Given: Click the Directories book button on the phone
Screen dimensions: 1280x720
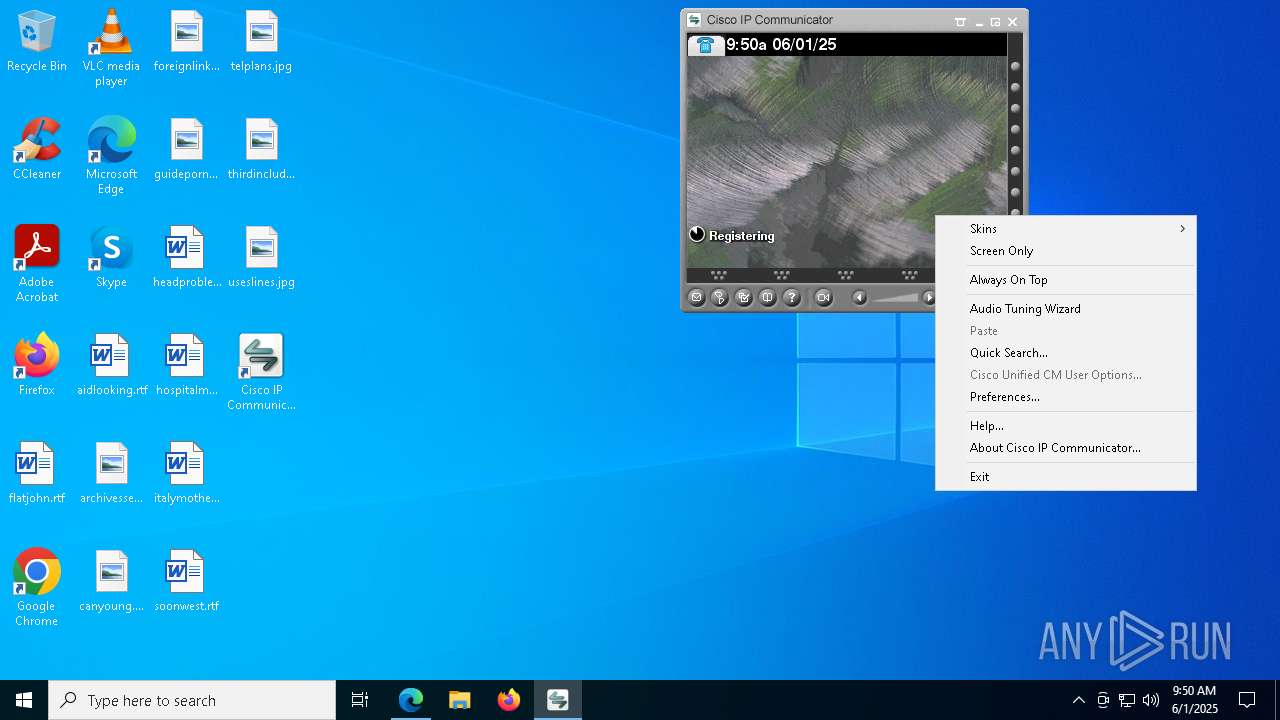Looking at the screenshot, I should coord(768,297).
